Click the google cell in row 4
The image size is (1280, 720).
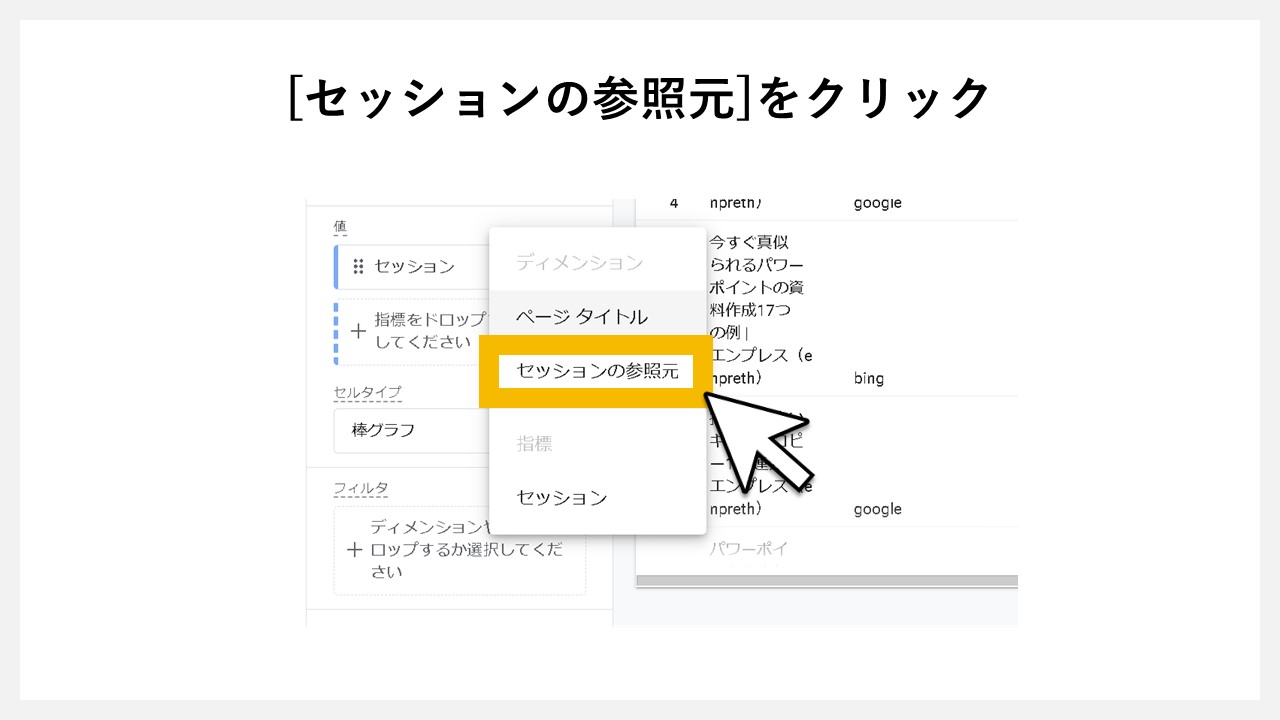tap(878, 202)
